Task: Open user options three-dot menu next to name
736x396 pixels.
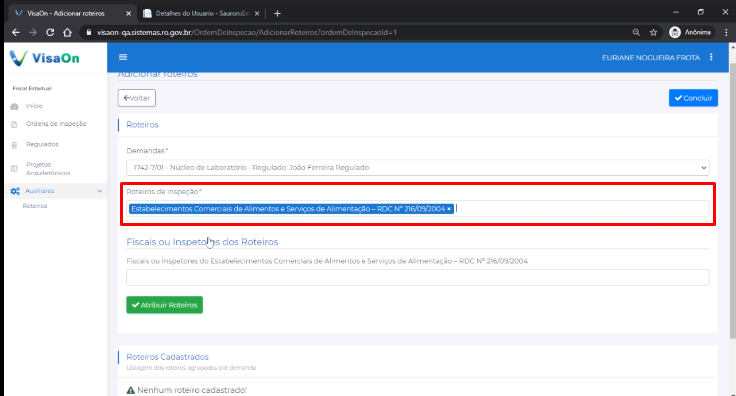Action: (x=711, y=57)
